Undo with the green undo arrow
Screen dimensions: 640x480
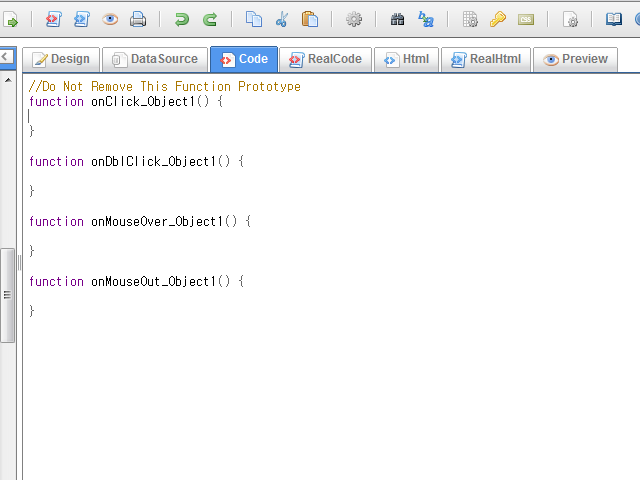tap(181, 19)
